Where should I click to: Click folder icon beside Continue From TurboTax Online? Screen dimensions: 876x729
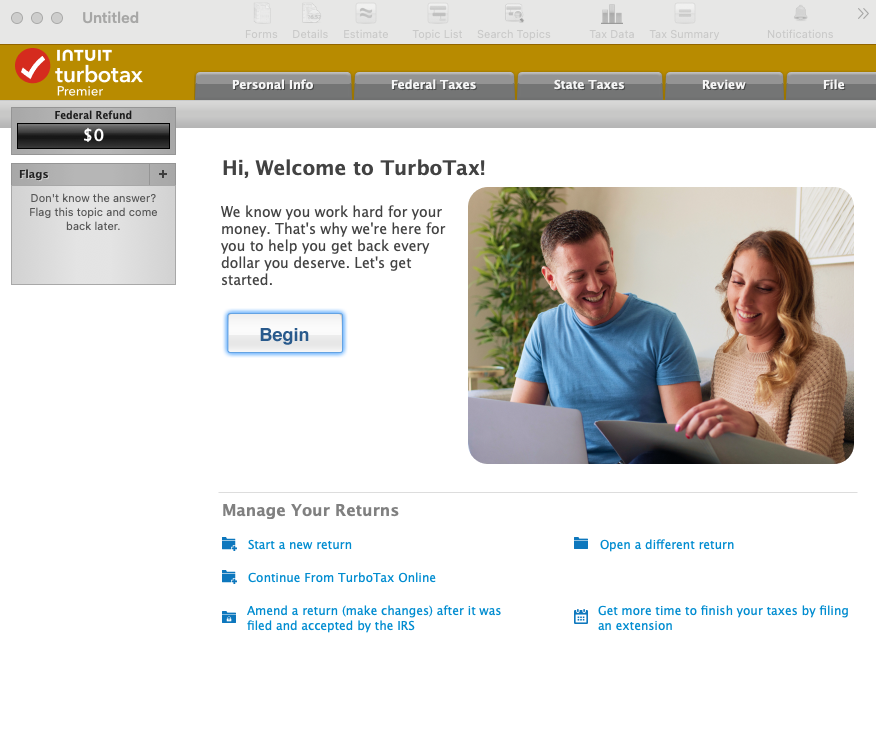(229, 576)
